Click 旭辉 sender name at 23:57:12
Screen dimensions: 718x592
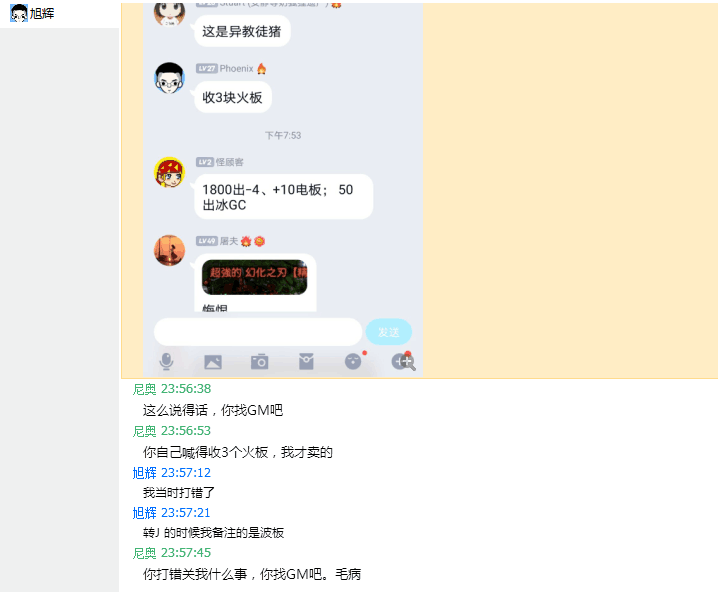coord(145,473)
